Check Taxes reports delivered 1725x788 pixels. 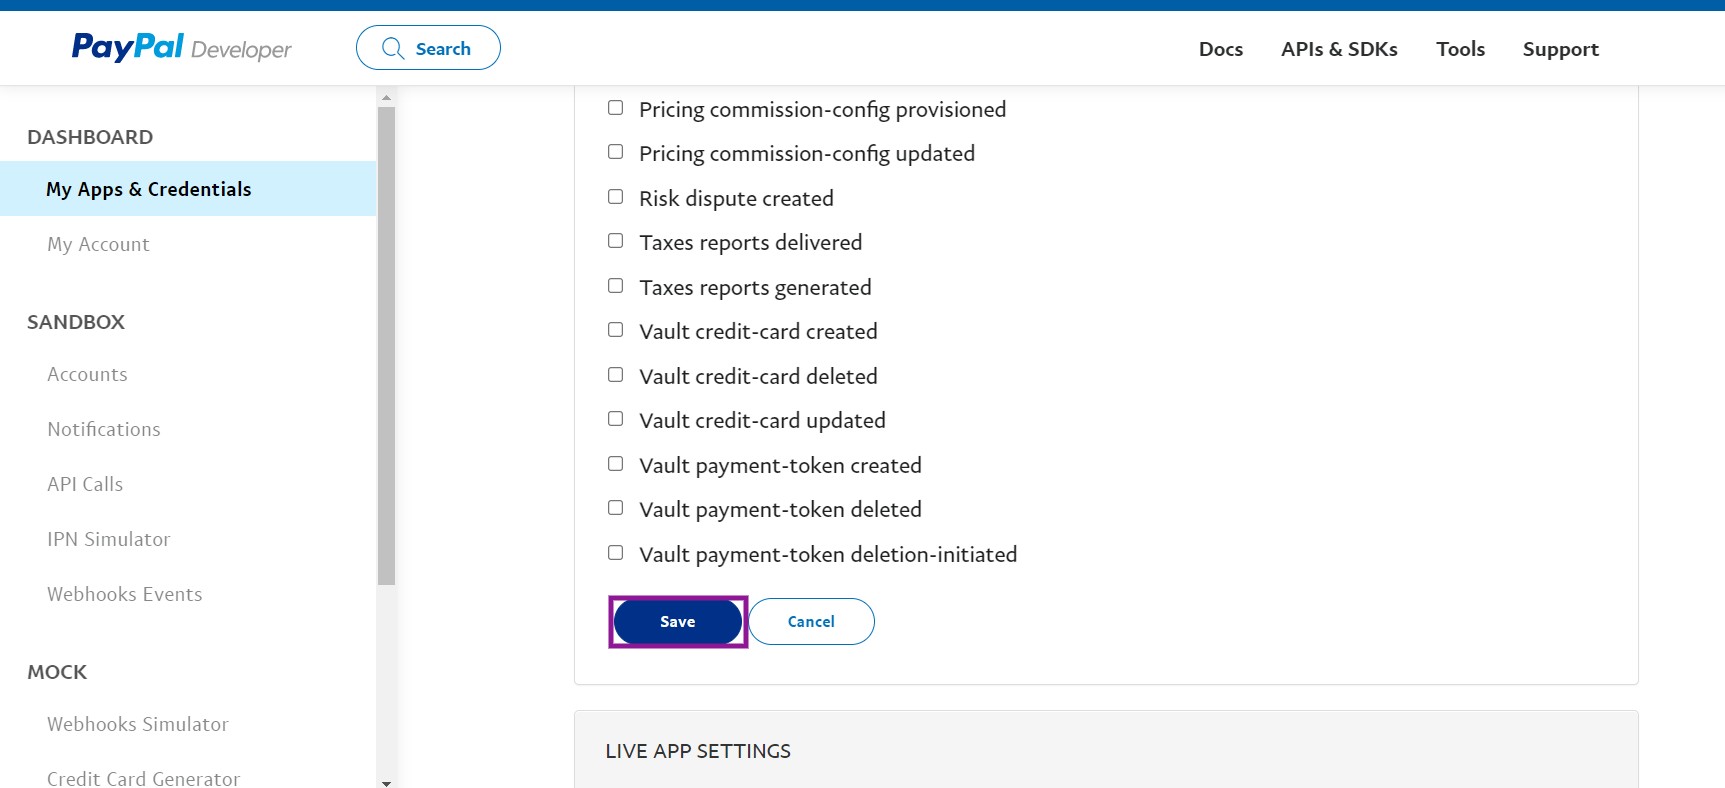(x=616, y=241)
